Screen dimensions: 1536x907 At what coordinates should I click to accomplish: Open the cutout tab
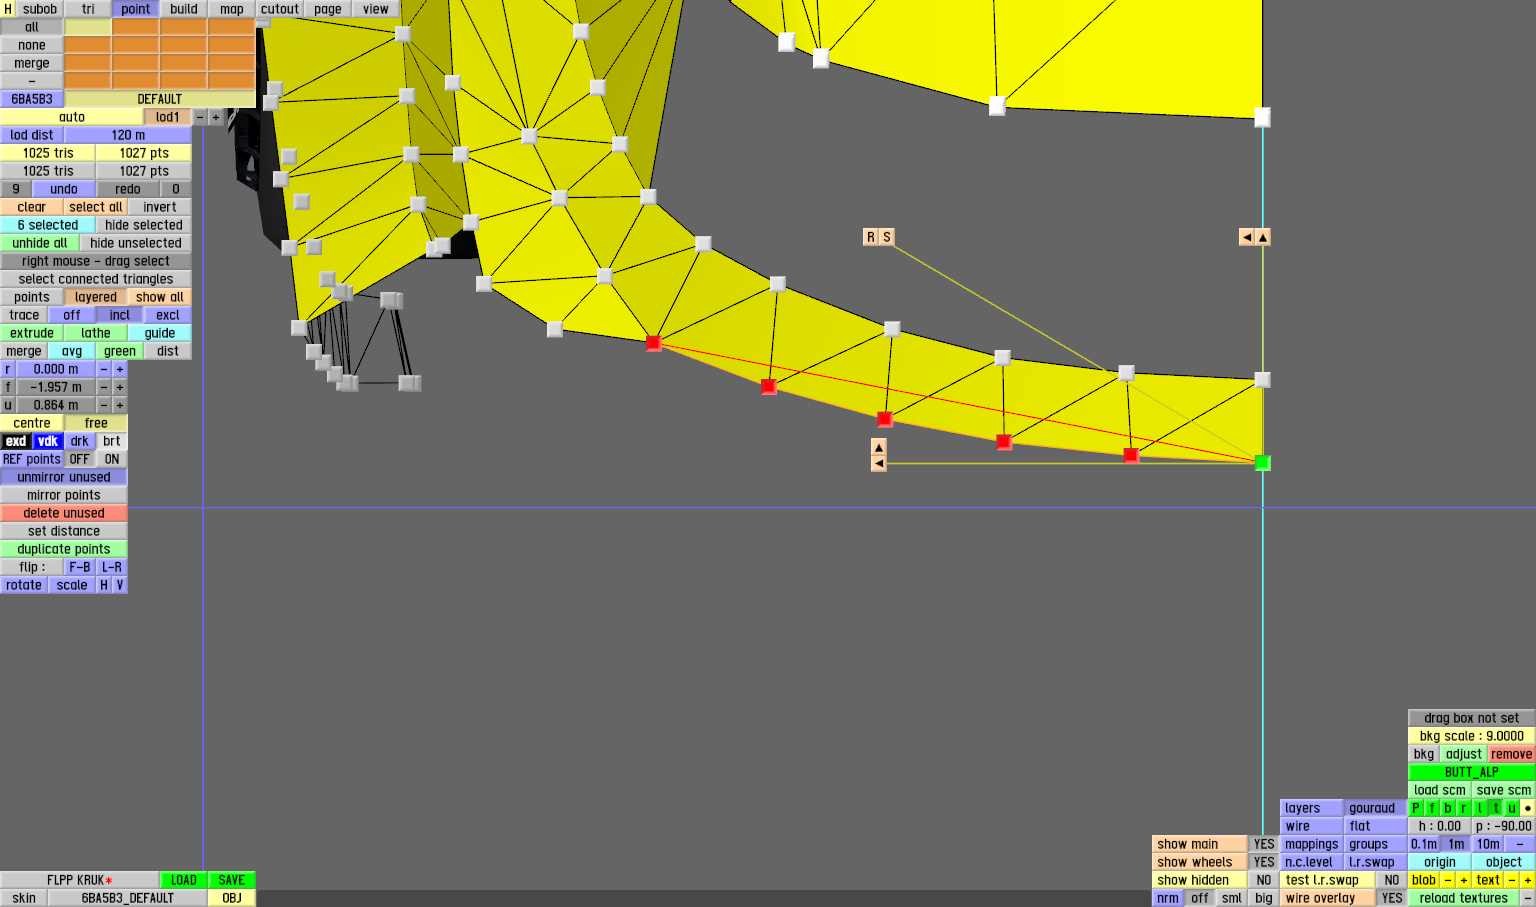click(x=280, y=9)
